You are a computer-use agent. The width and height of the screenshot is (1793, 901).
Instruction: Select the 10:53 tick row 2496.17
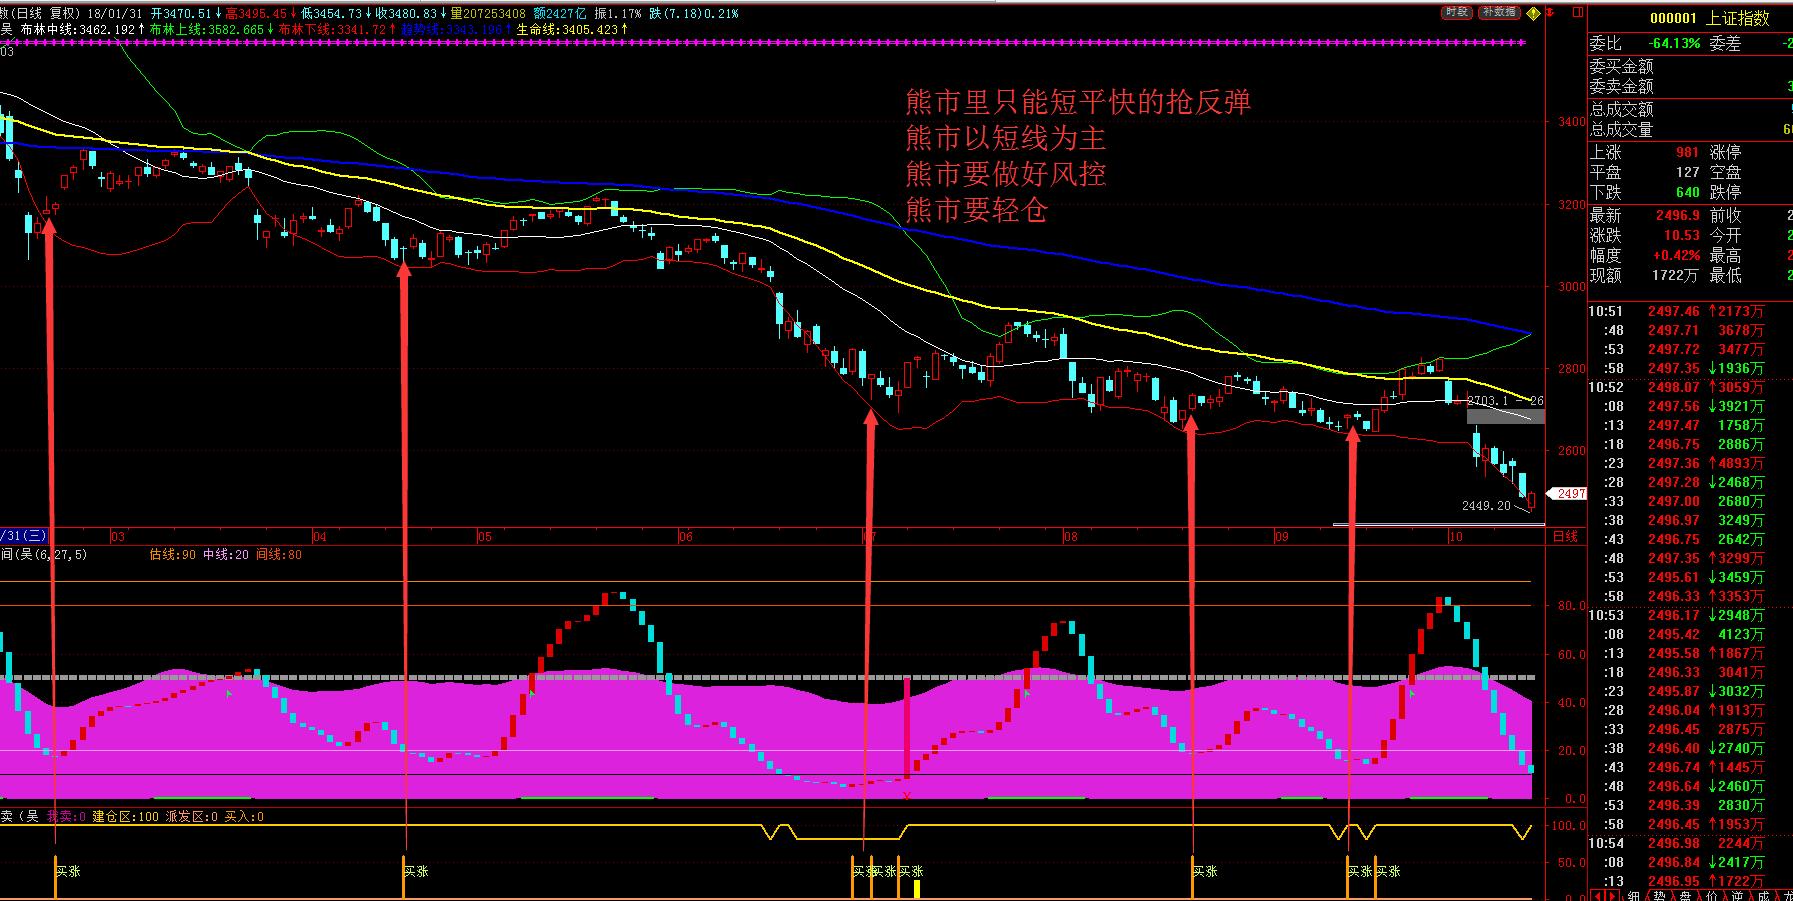[x=1690, y=616]
